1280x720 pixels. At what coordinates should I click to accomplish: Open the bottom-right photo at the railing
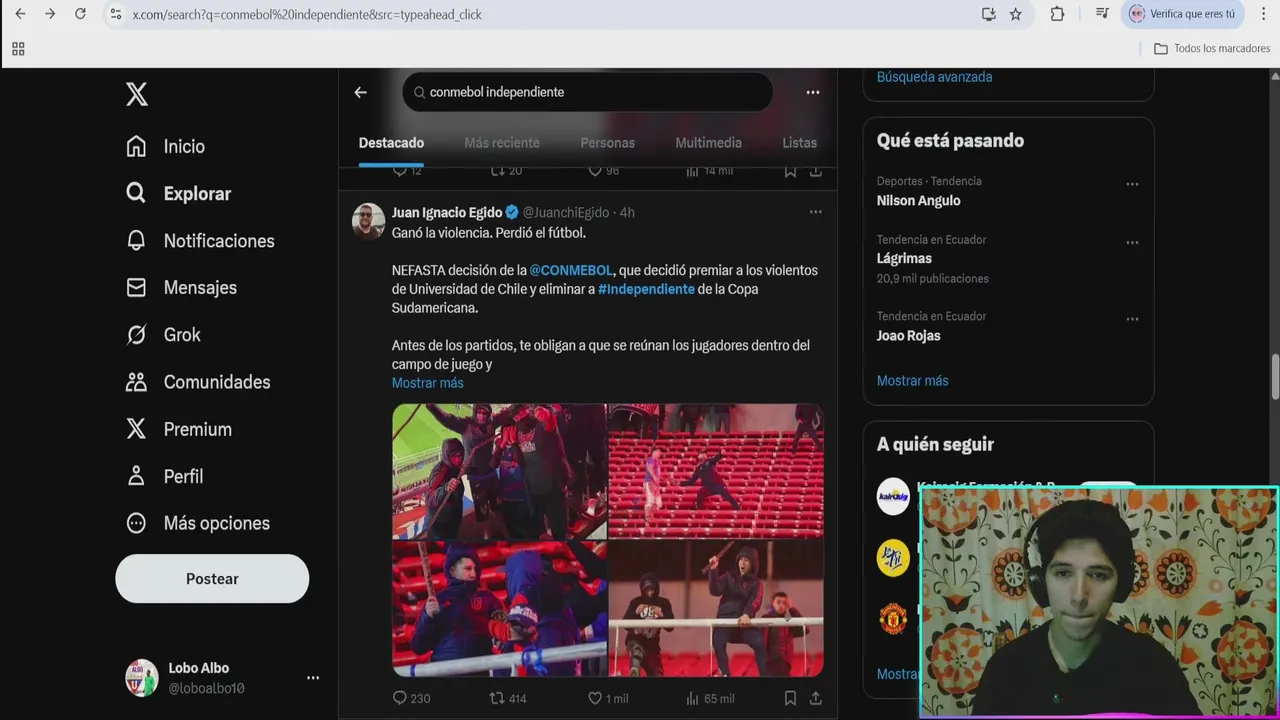[x=716, y=609]
